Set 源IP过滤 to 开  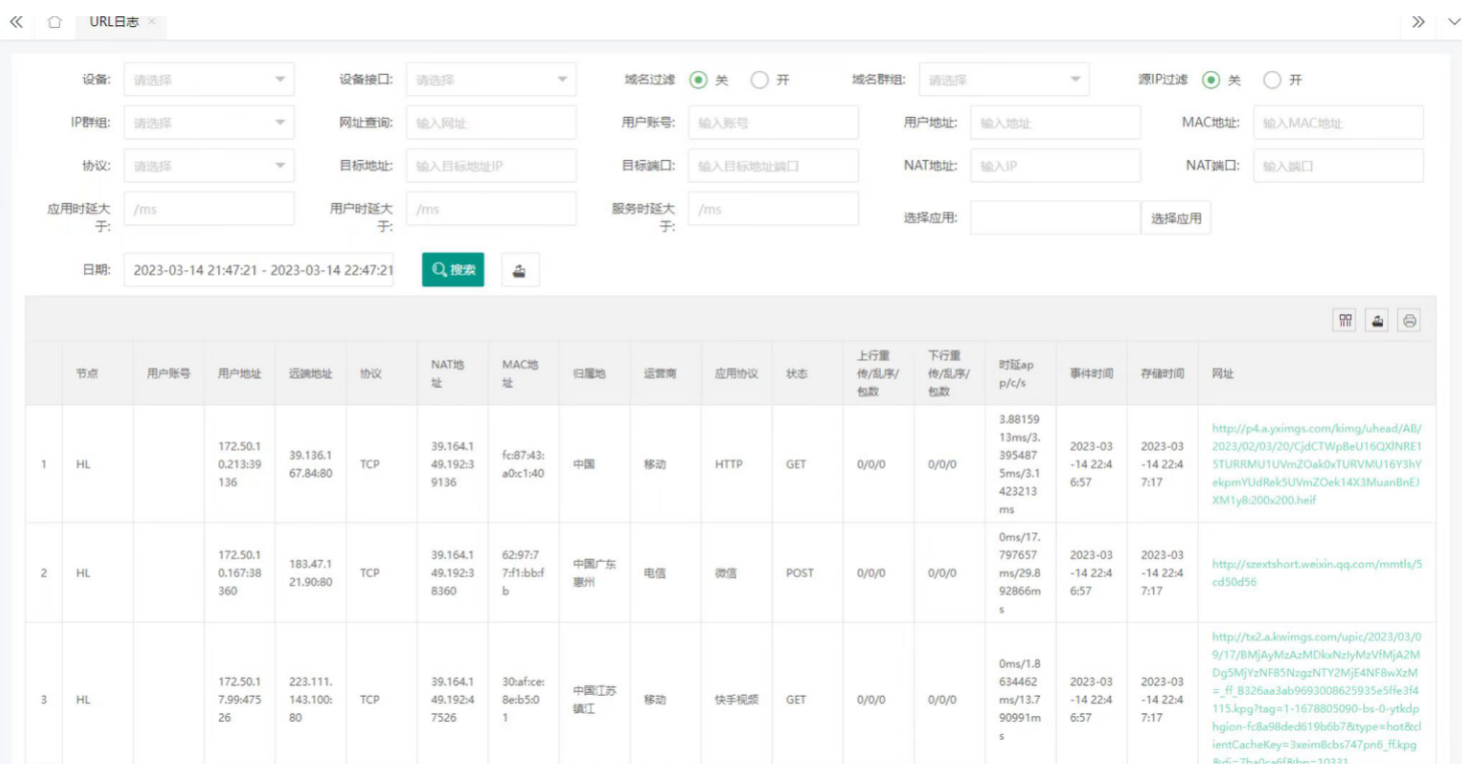tap(1272, 80)
